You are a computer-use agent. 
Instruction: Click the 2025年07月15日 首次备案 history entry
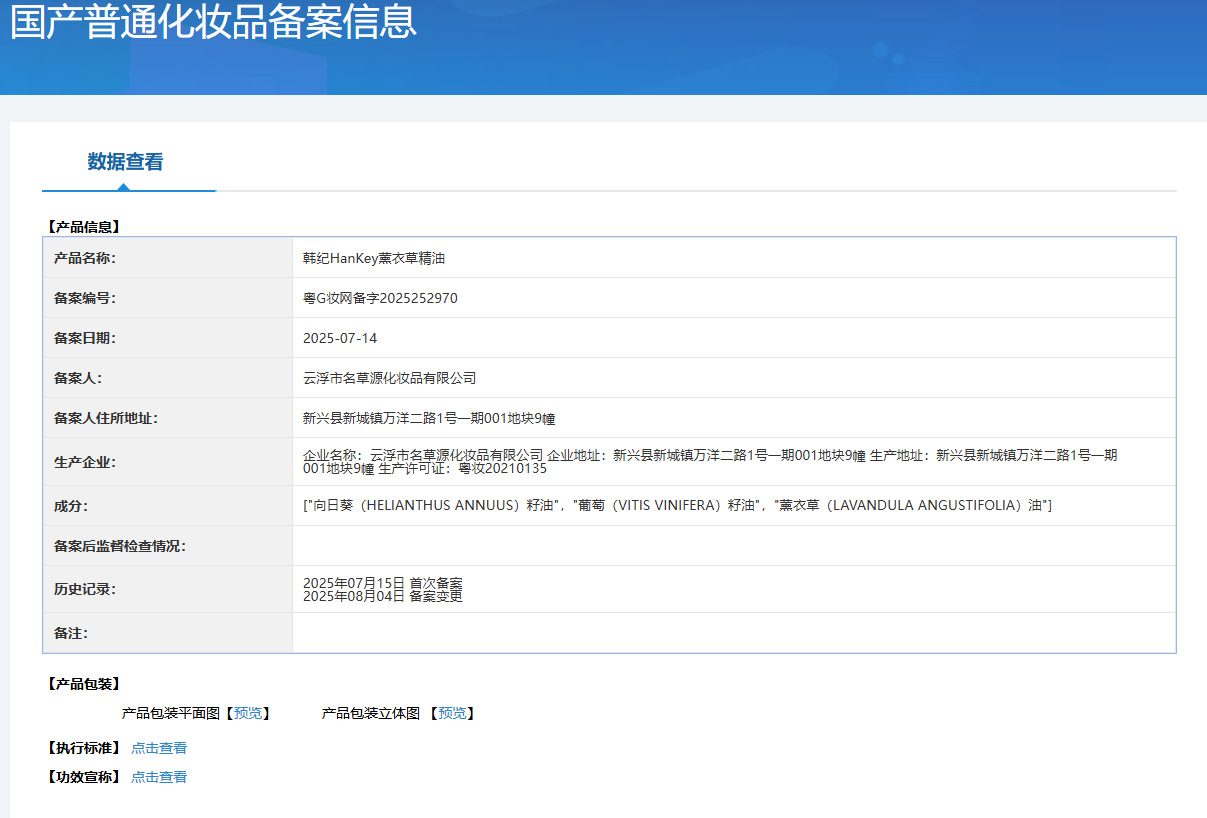tap(382, 583)
